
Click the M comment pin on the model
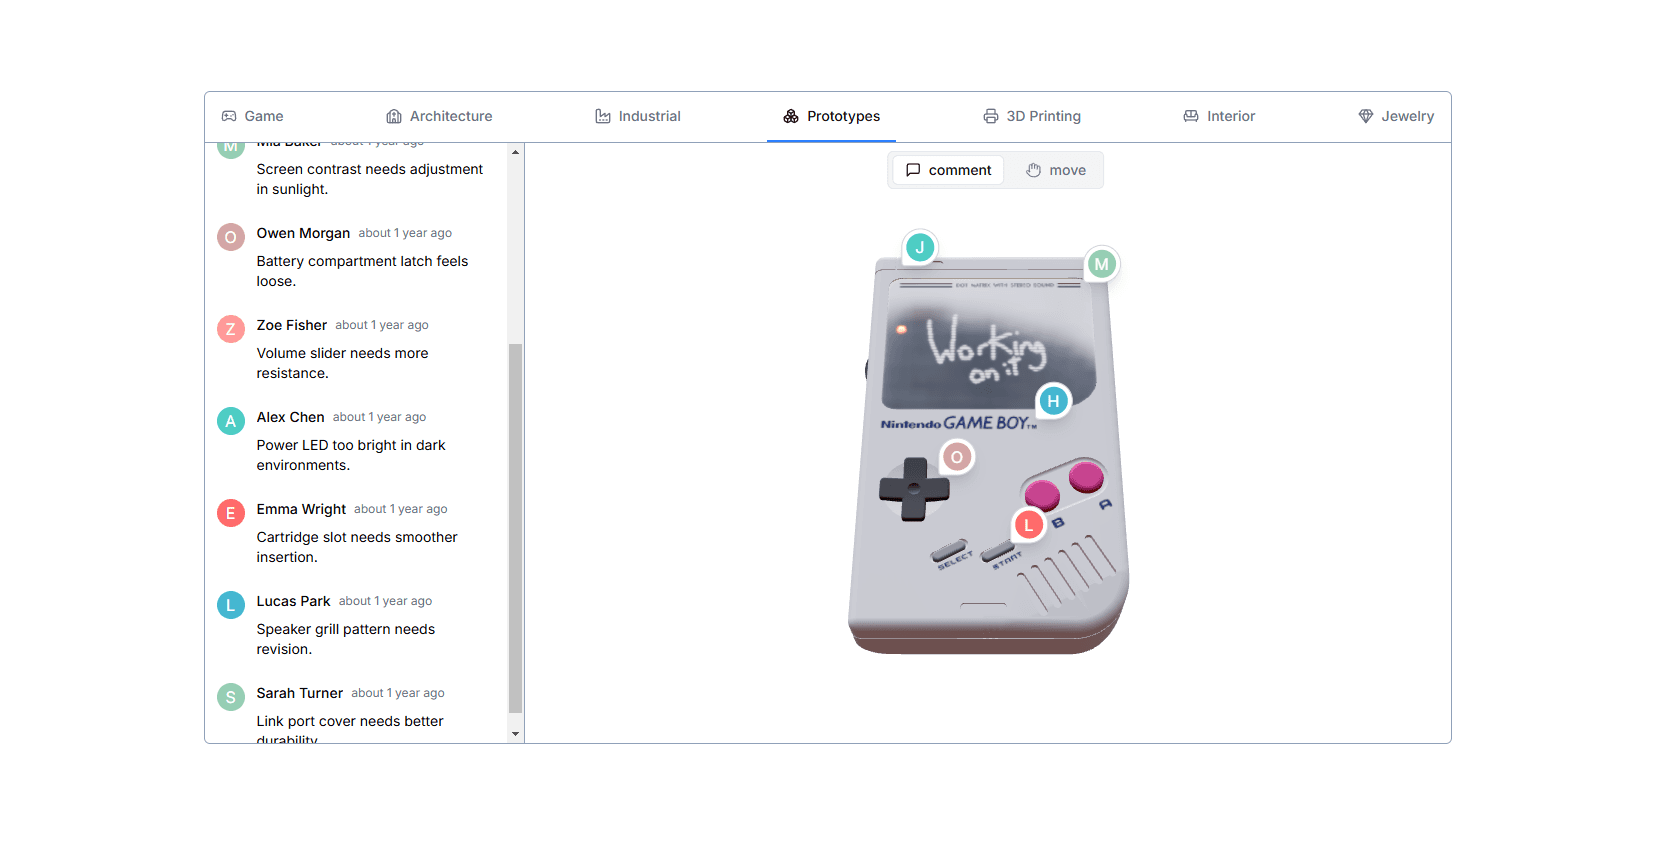[1101, 264]
